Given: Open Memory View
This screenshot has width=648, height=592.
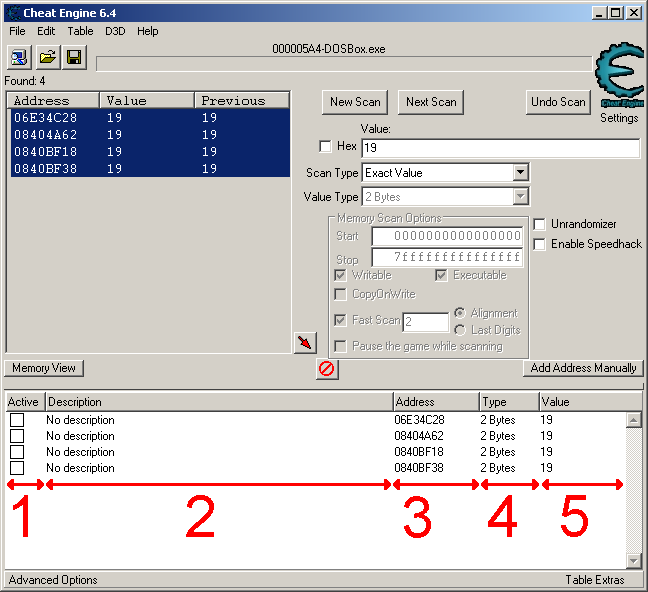Looking at the screenshot, I should point(44,368).
